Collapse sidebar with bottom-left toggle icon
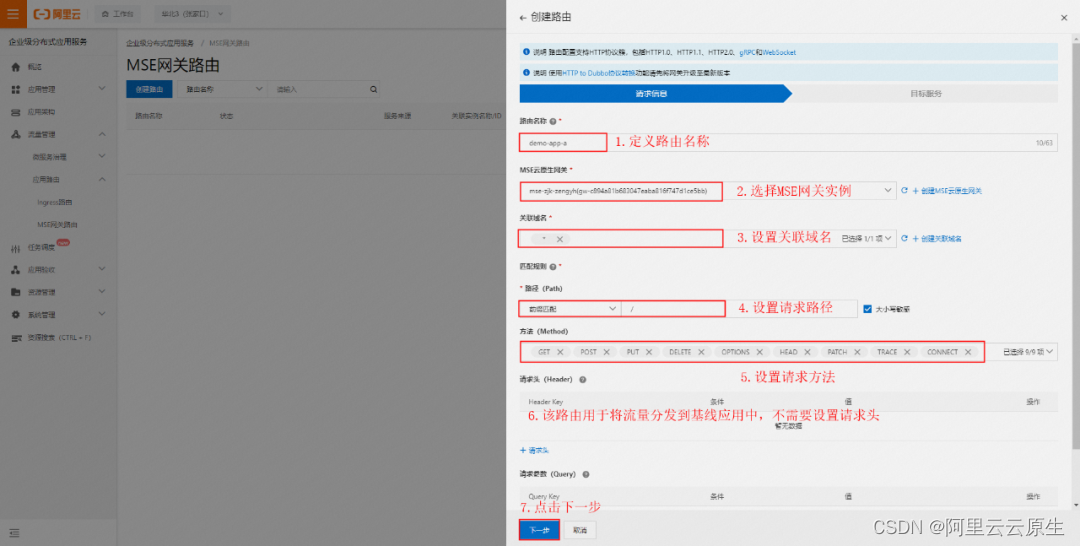Viewport: 1080px width, 546px height. (x=14, y=533)
